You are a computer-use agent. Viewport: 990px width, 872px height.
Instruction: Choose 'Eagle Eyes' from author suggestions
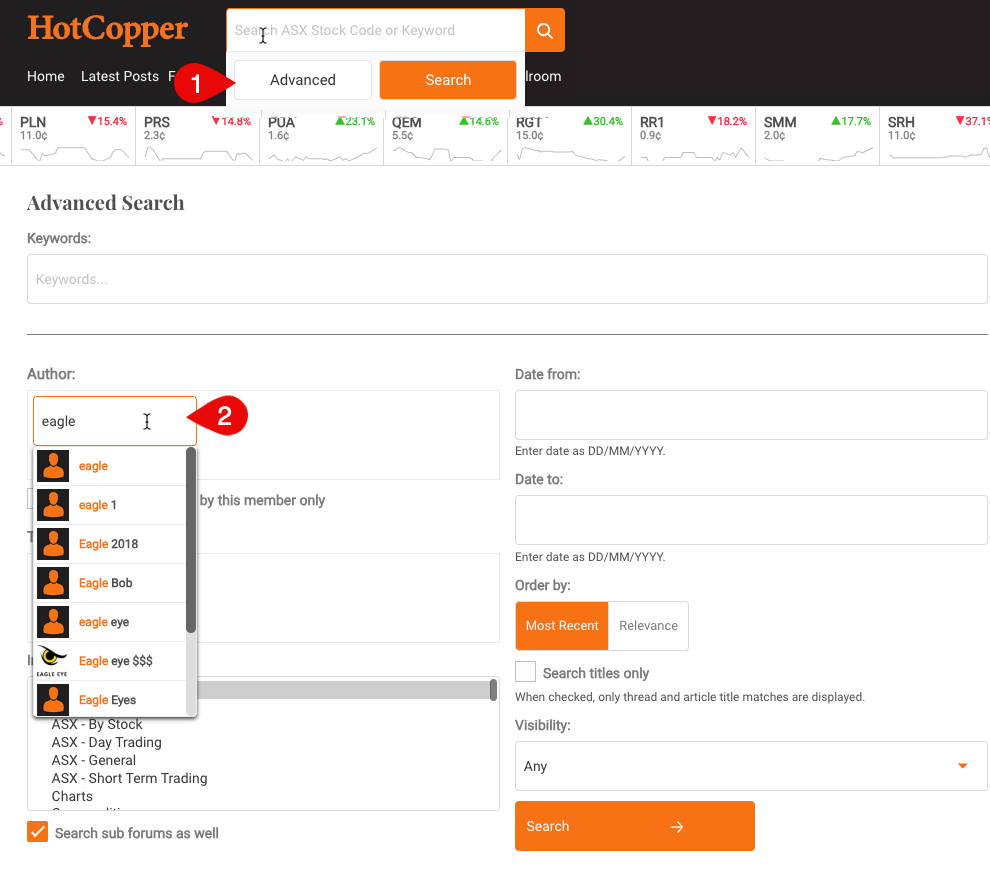click(x=110, y=700)
